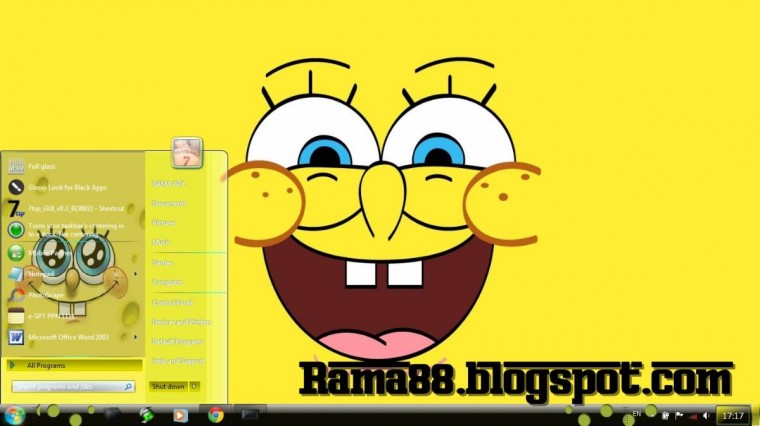Open the dark window taskbar button
The height and width of the screenshot is (426, 760).
tap(250, 414)
